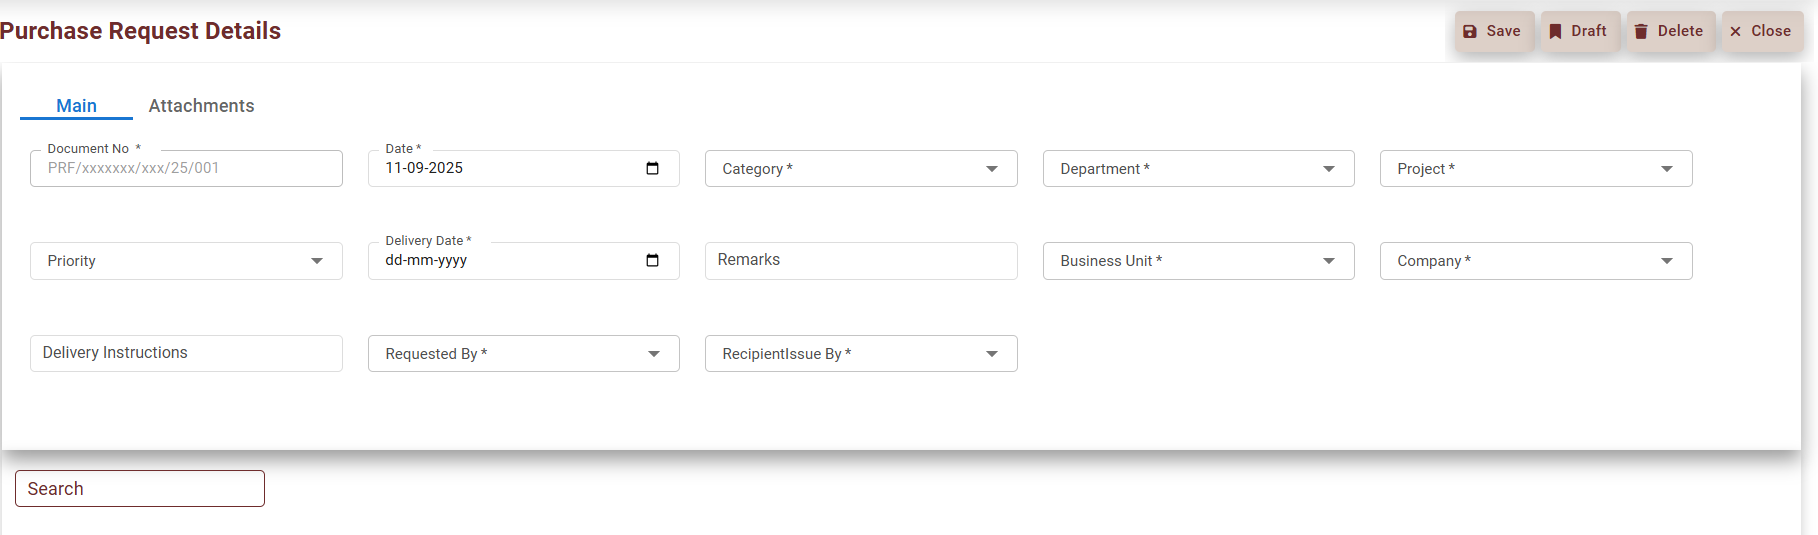Viewport: 1818px width, 535px height.
Task: Click the Save button
Action: point(1493,31)
